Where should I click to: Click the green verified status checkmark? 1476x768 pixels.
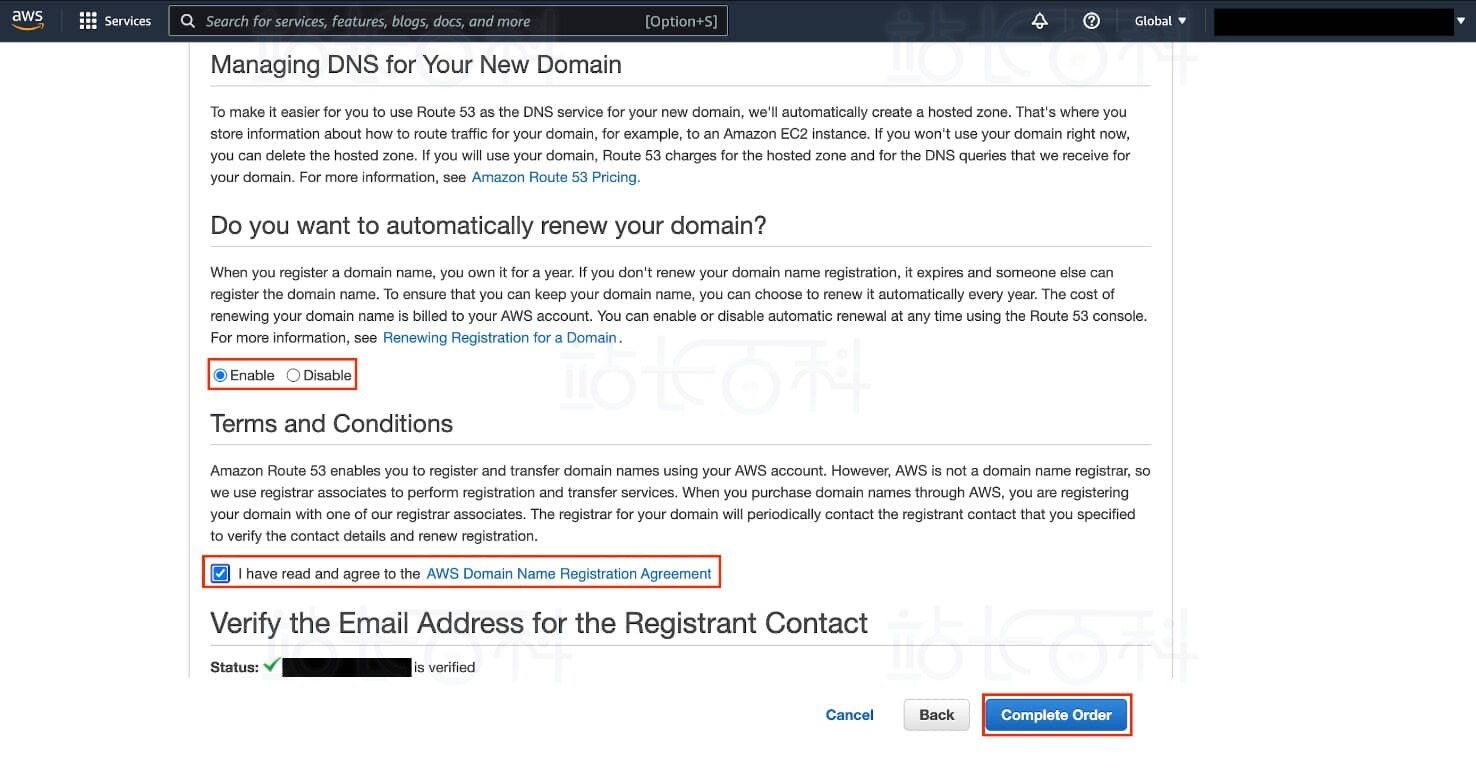pyautogui.click(x=271, y=666)
